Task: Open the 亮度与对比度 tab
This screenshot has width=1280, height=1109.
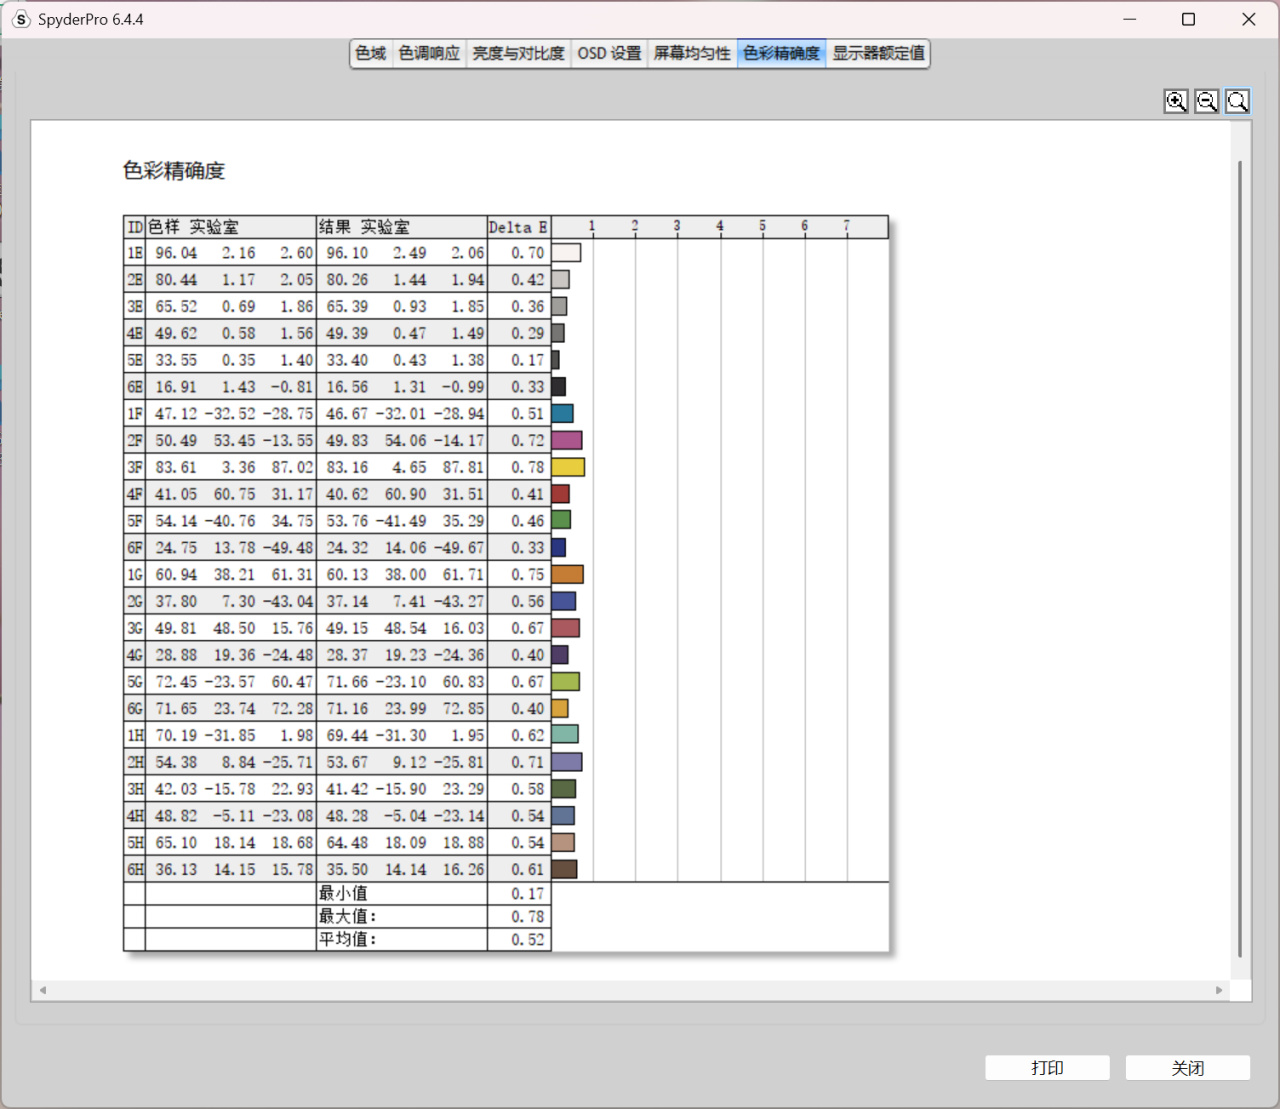Action: tap(518, 53)
